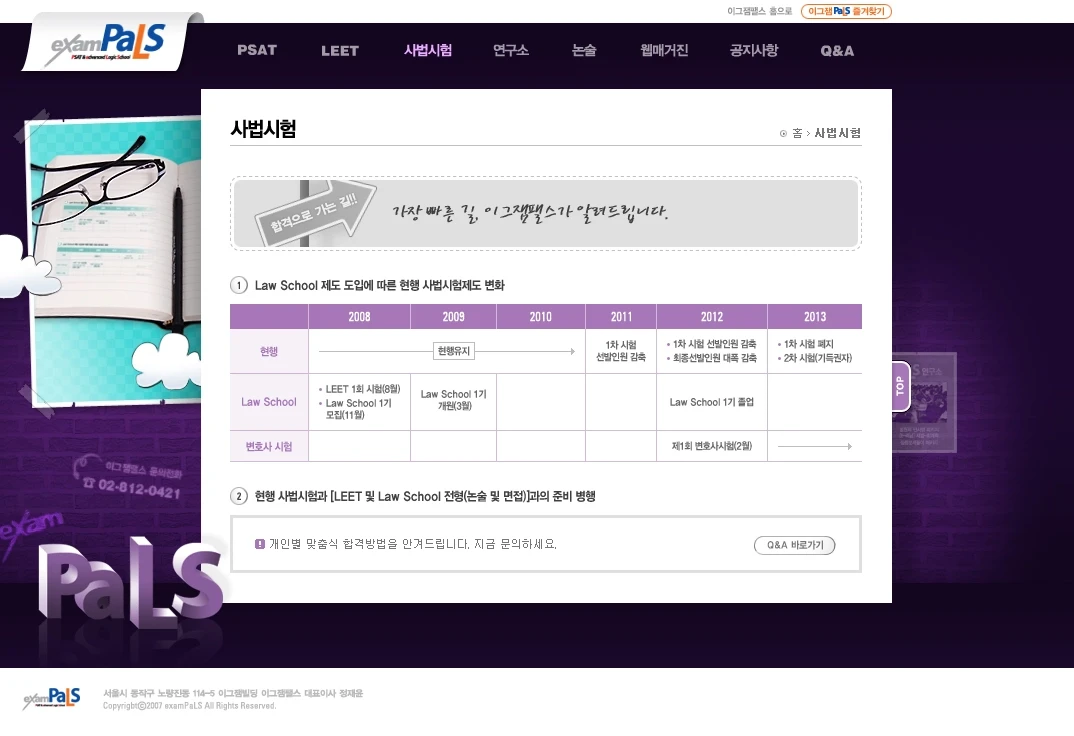Open the Q&A menu in the navigation bar
Screen dimensions: 1074x736
(x=836, y=49)
